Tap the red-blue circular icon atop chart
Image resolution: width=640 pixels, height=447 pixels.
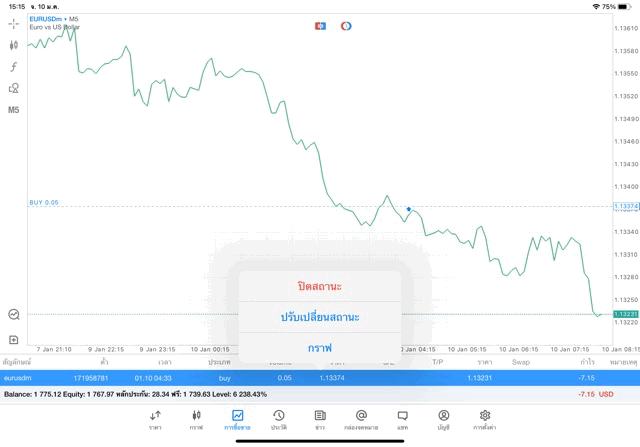click(x=346, y=25)
